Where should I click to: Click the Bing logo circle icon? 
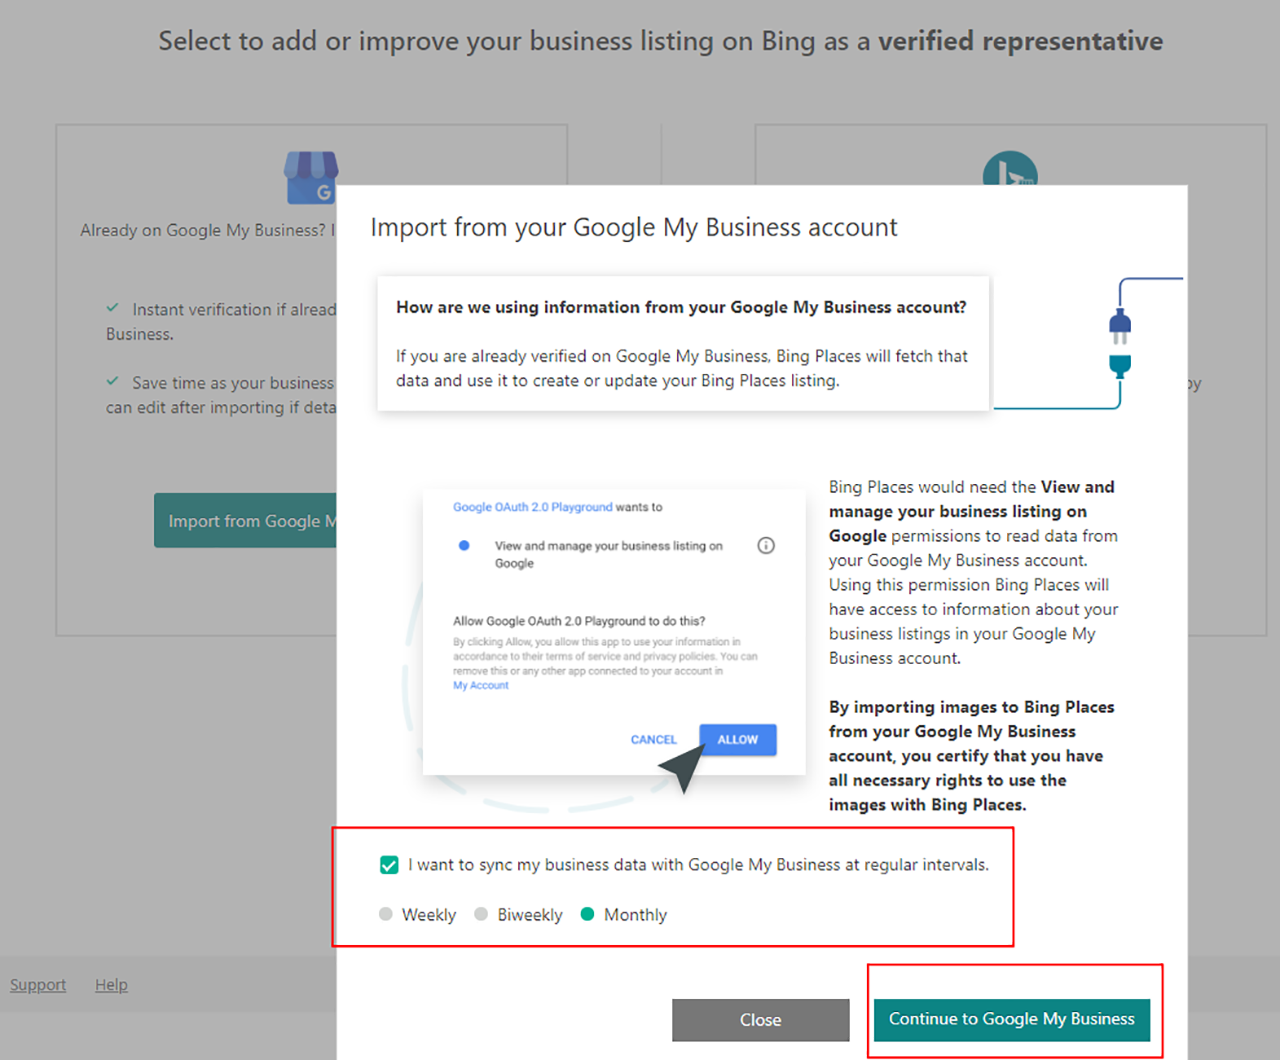tap(1010, 170)
